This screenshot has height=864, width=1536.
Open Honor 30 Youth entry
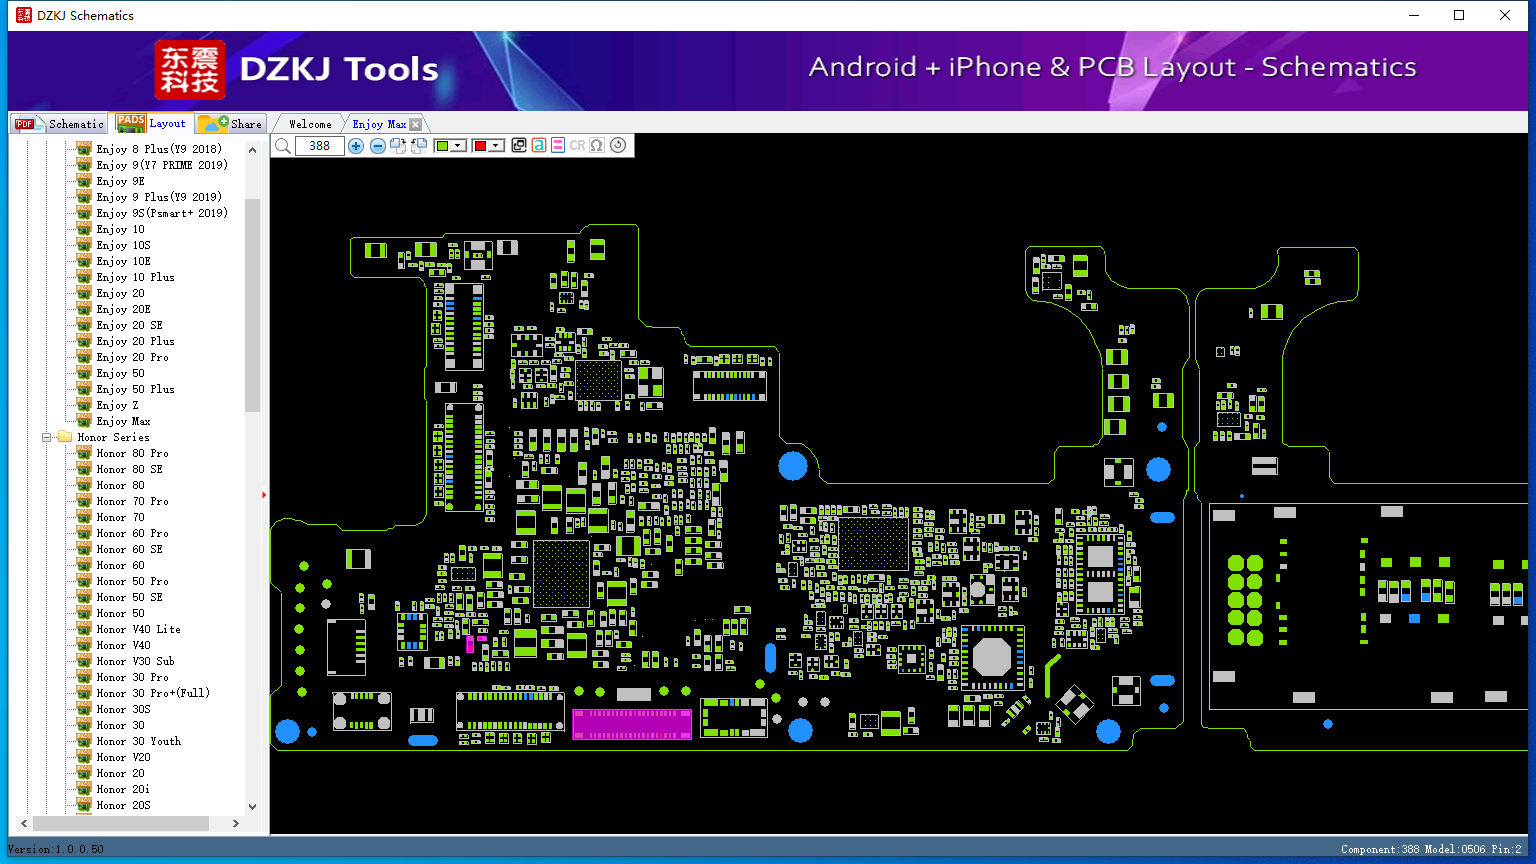coord(138,741)
